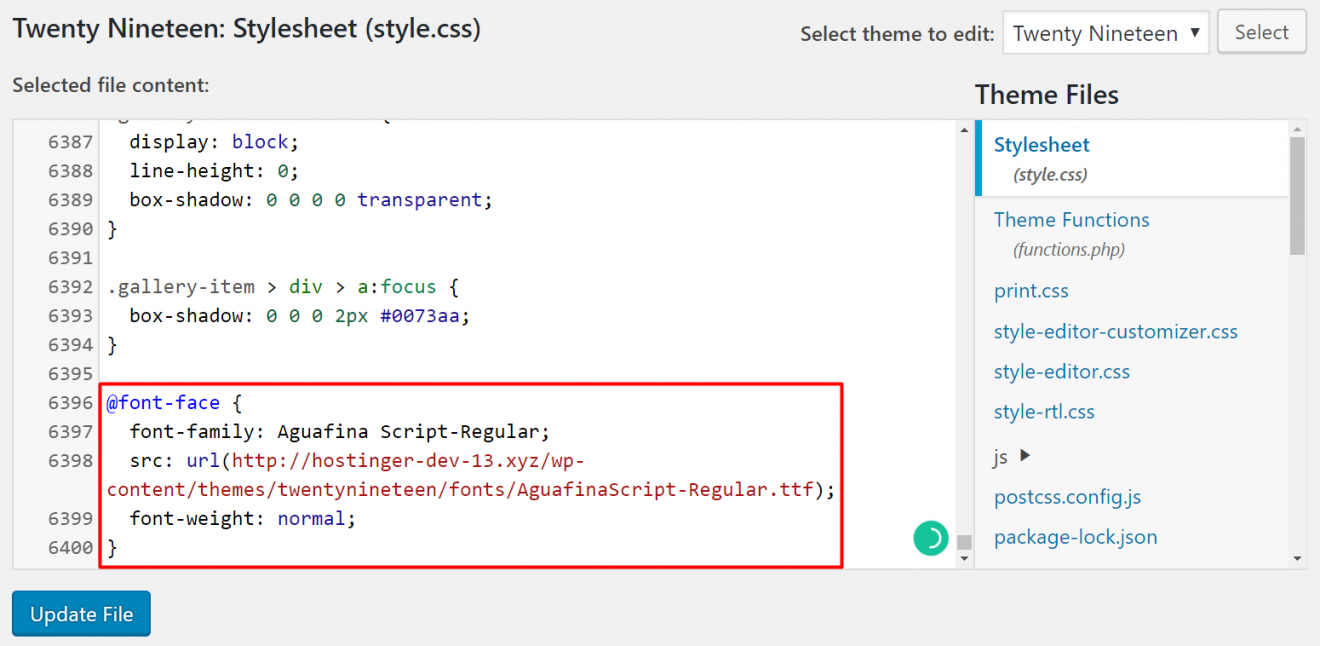Click the green Grammarly icon in editor
1320x646 pixels.
(930, 538)
